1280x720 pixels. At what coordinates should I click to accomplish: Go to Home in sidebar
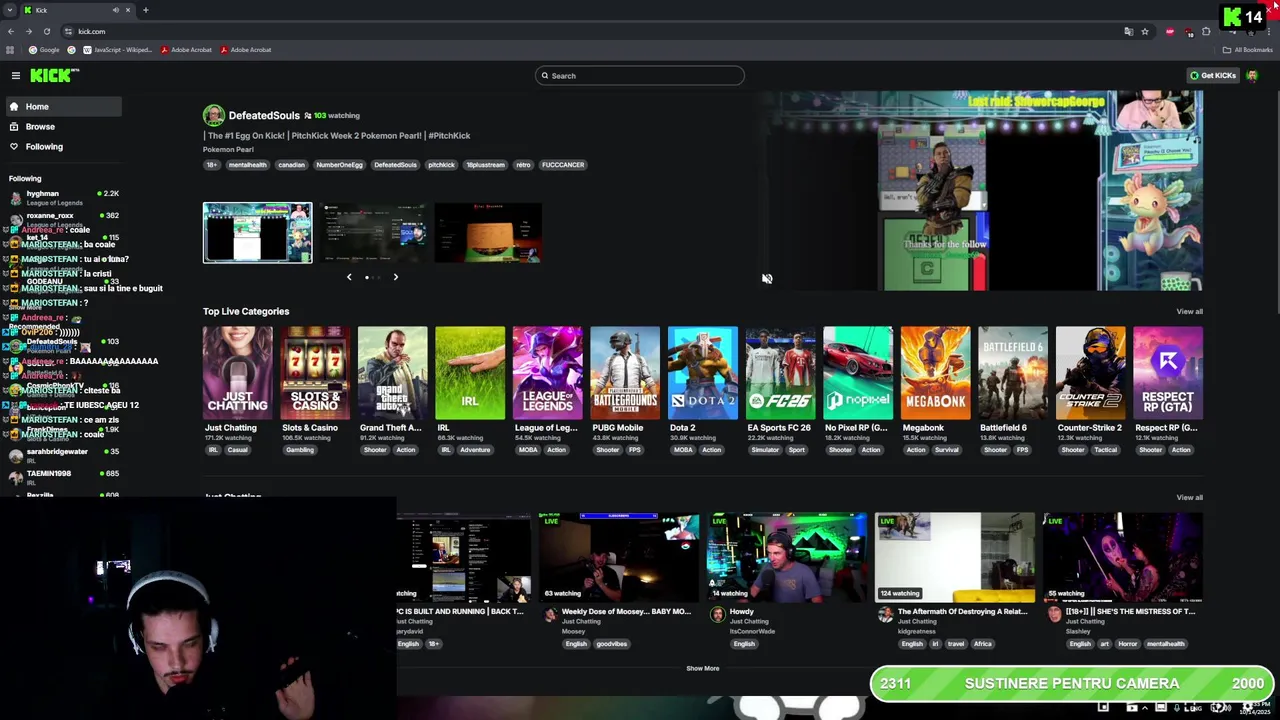62,106
